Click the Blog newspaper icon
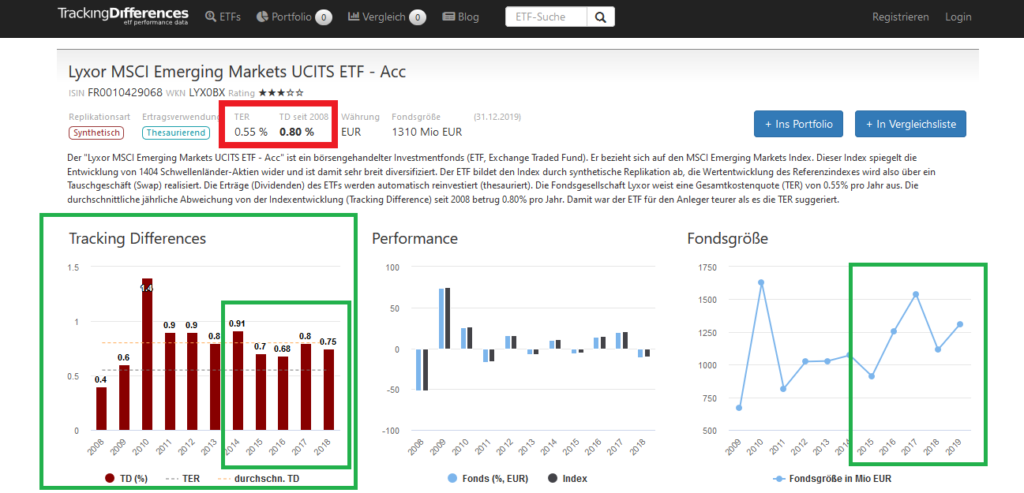Screen dimensions: 1024x493 (449, 17)
